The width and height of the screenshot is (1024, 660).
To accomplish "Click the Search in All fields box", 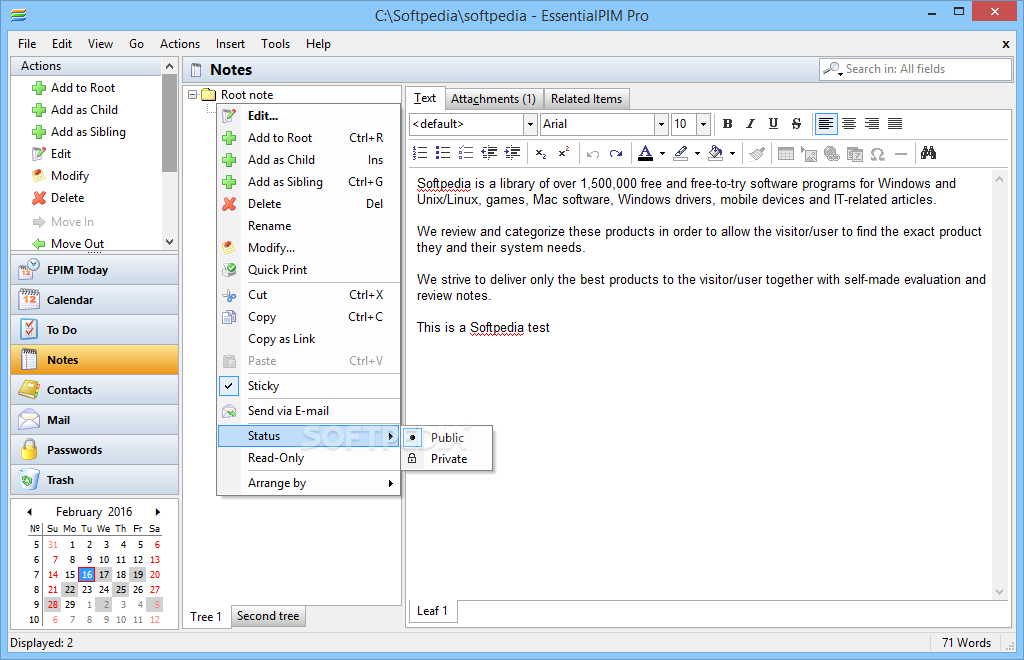I will point(916,69).
